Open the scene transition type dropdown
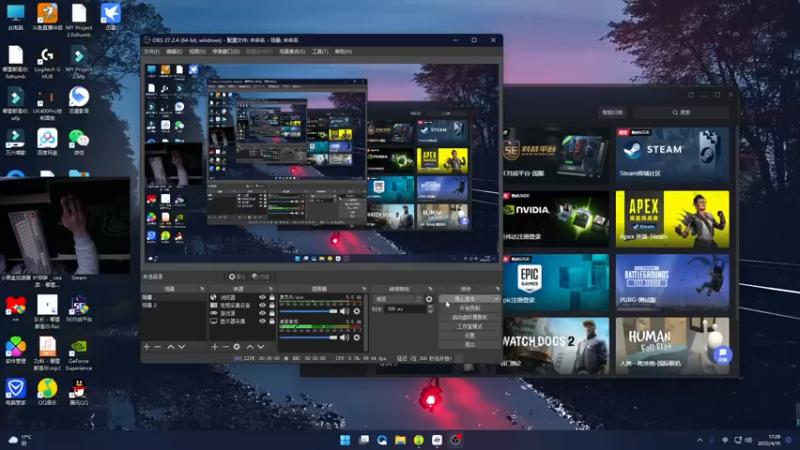This screenshot has height=450, width=800. tap(398, 299)
